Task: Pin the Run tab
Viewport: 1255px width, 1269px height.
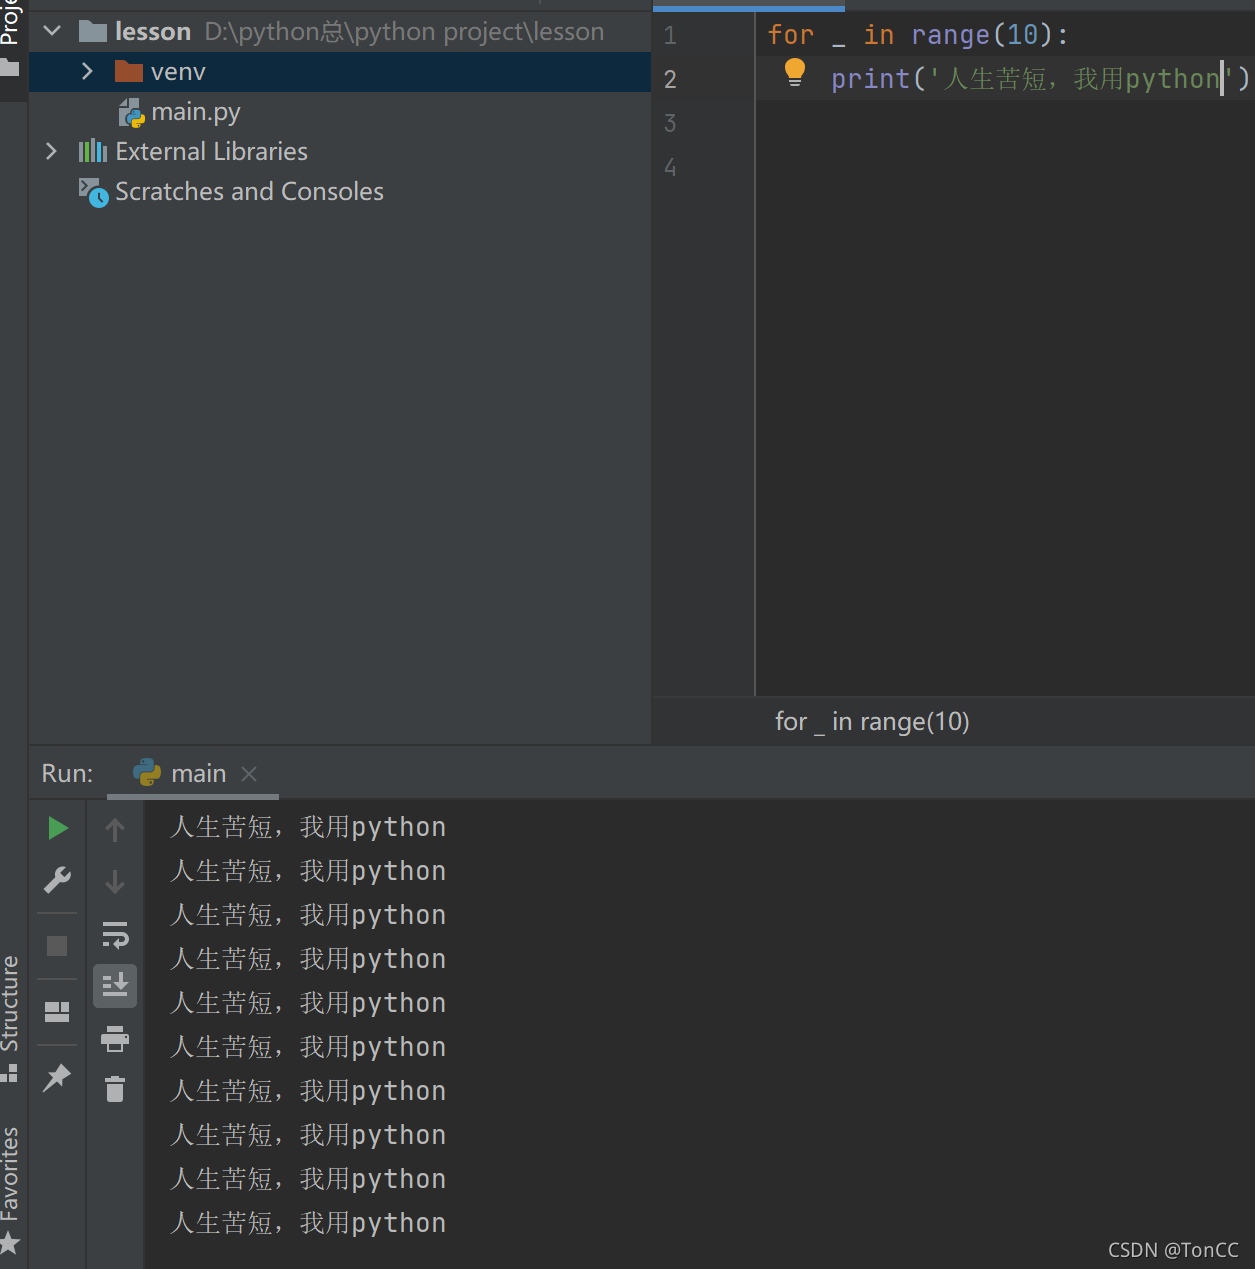Action: pyautogui.click(x=57, y=1077)
